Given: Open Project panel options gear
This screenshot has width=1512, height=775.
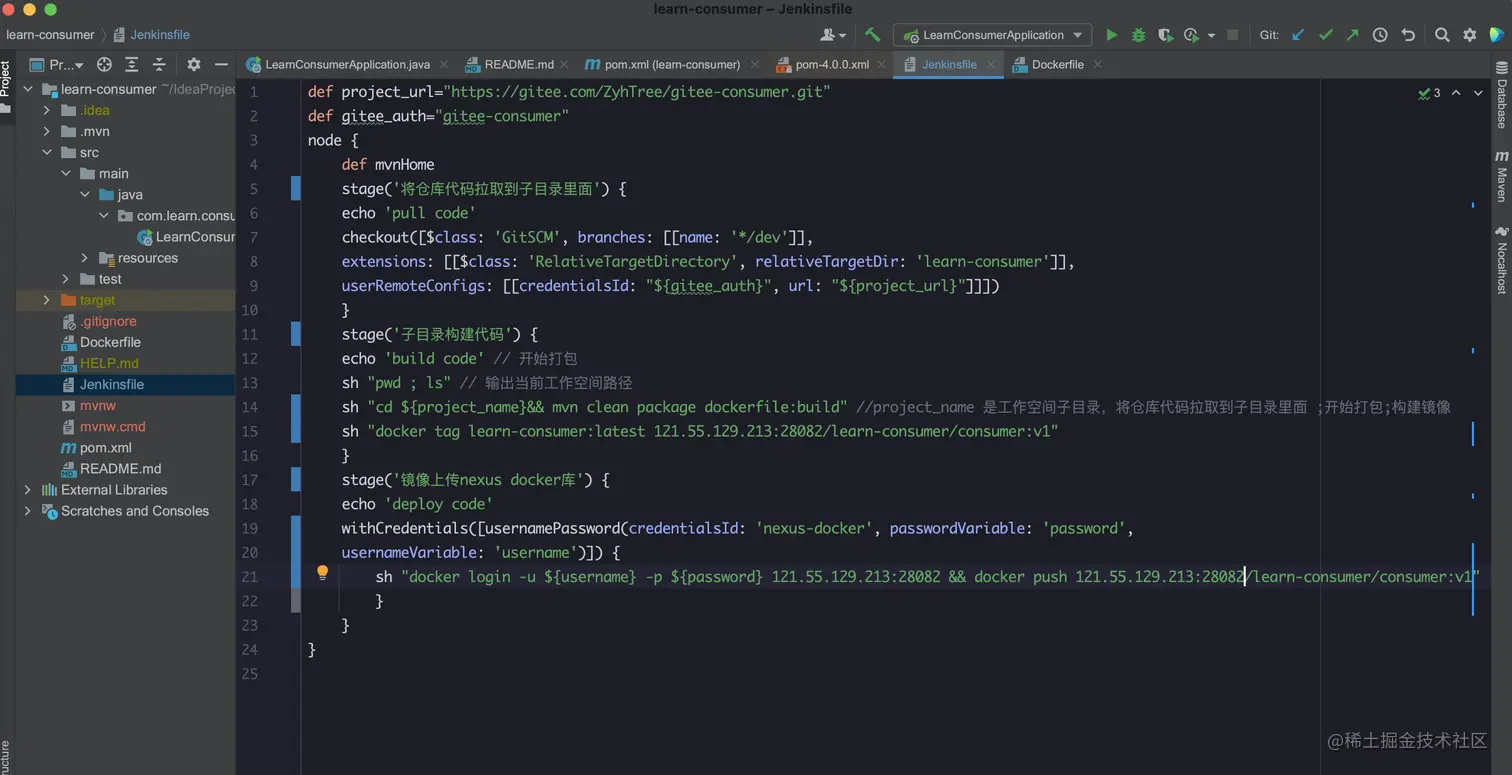Looking at the screenshot, I should point(194,64).
